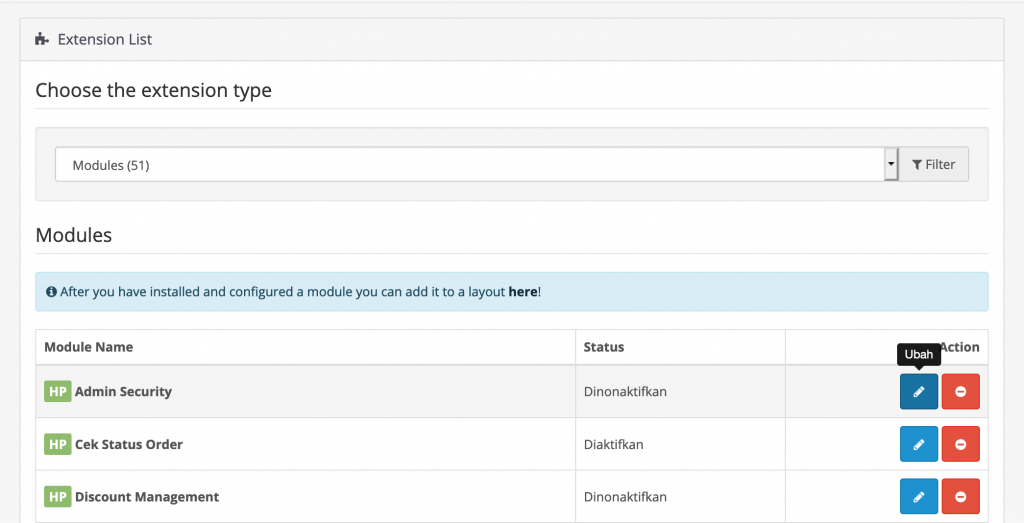Open the Modules (51) extension type dropdown
Viewport: 1024px width, 523px height.
[468, 165]
